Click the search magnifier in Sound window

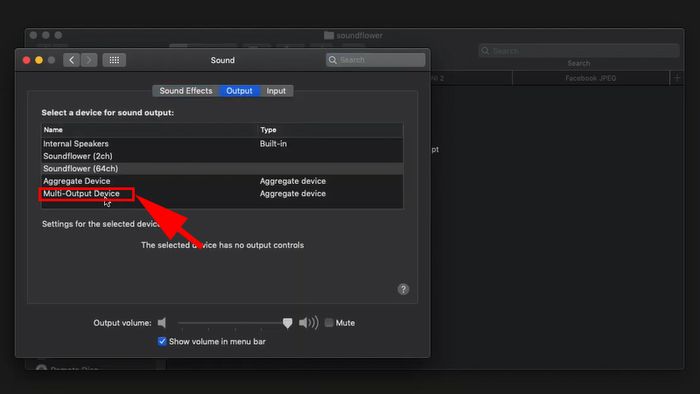click(x=333, y=60)
